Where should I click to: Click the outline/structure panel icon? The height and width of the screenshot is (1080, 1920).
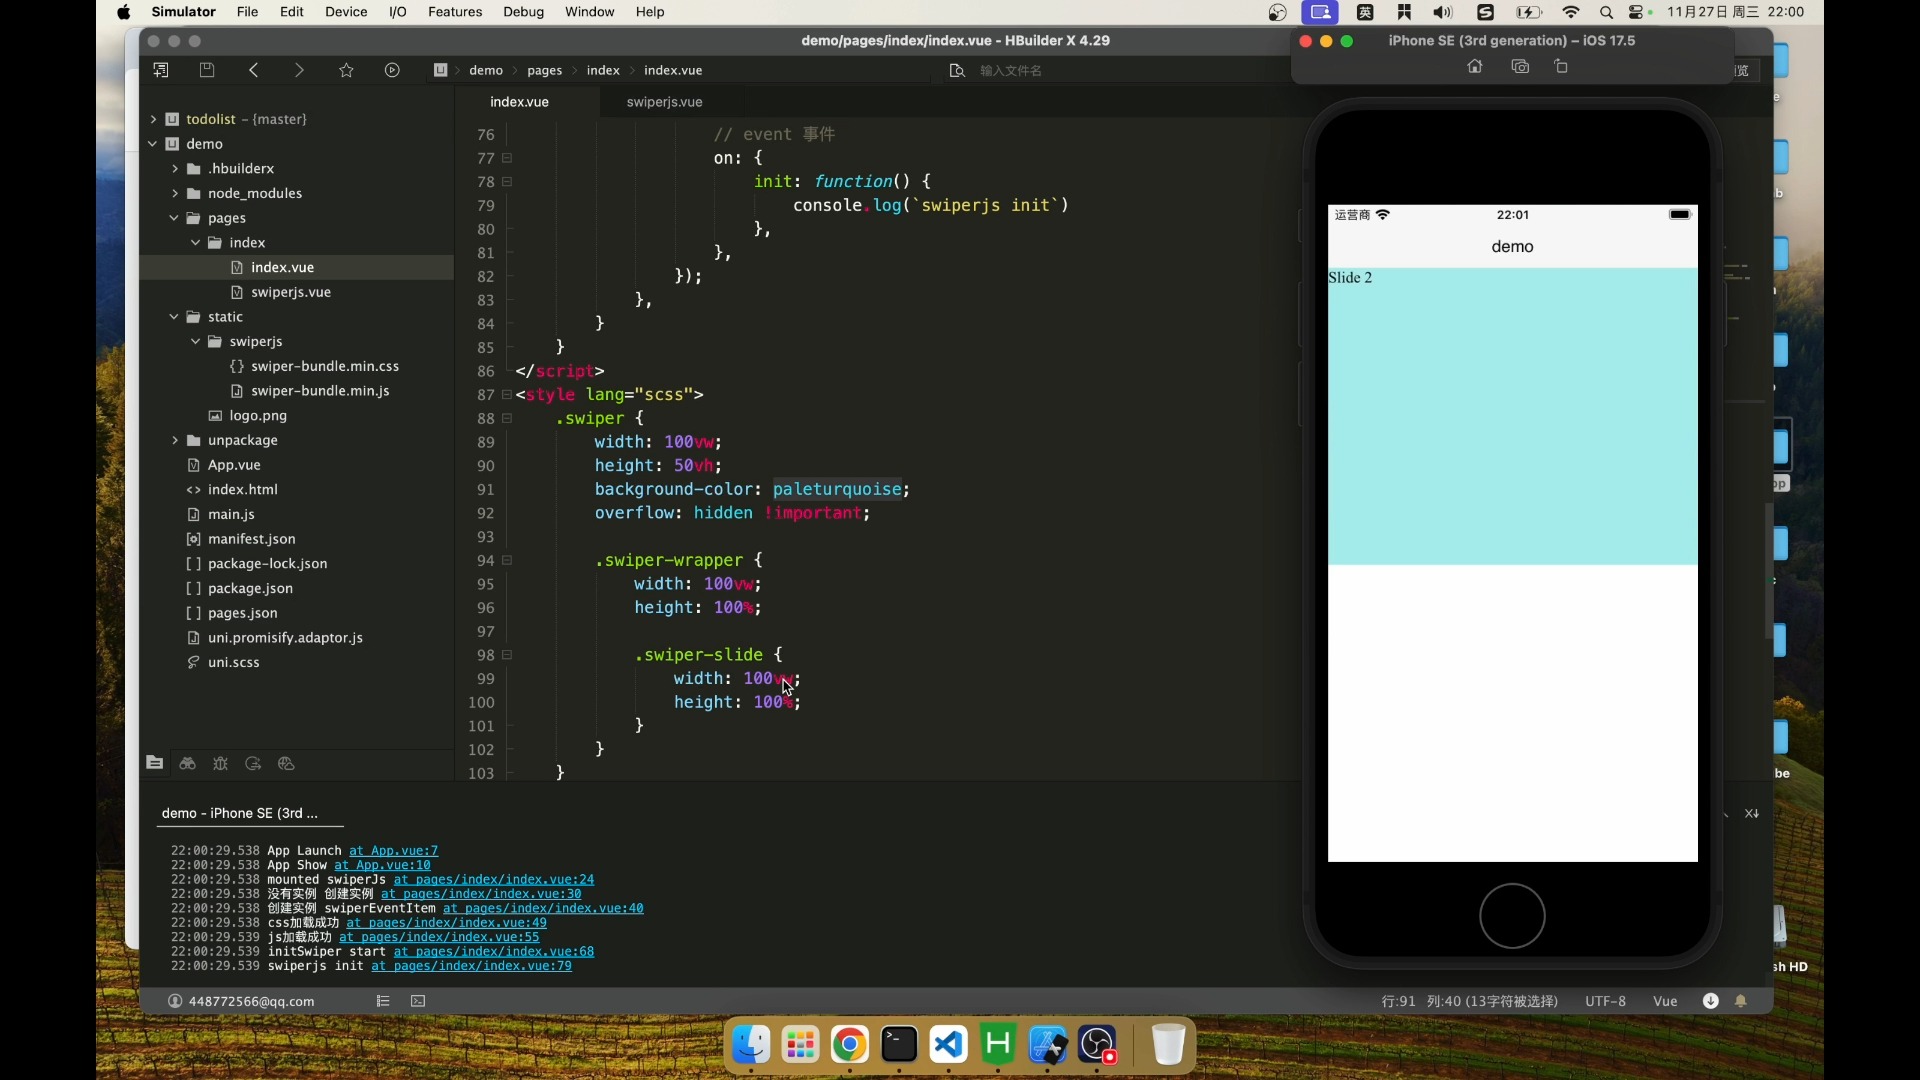tap(384, 1000)
